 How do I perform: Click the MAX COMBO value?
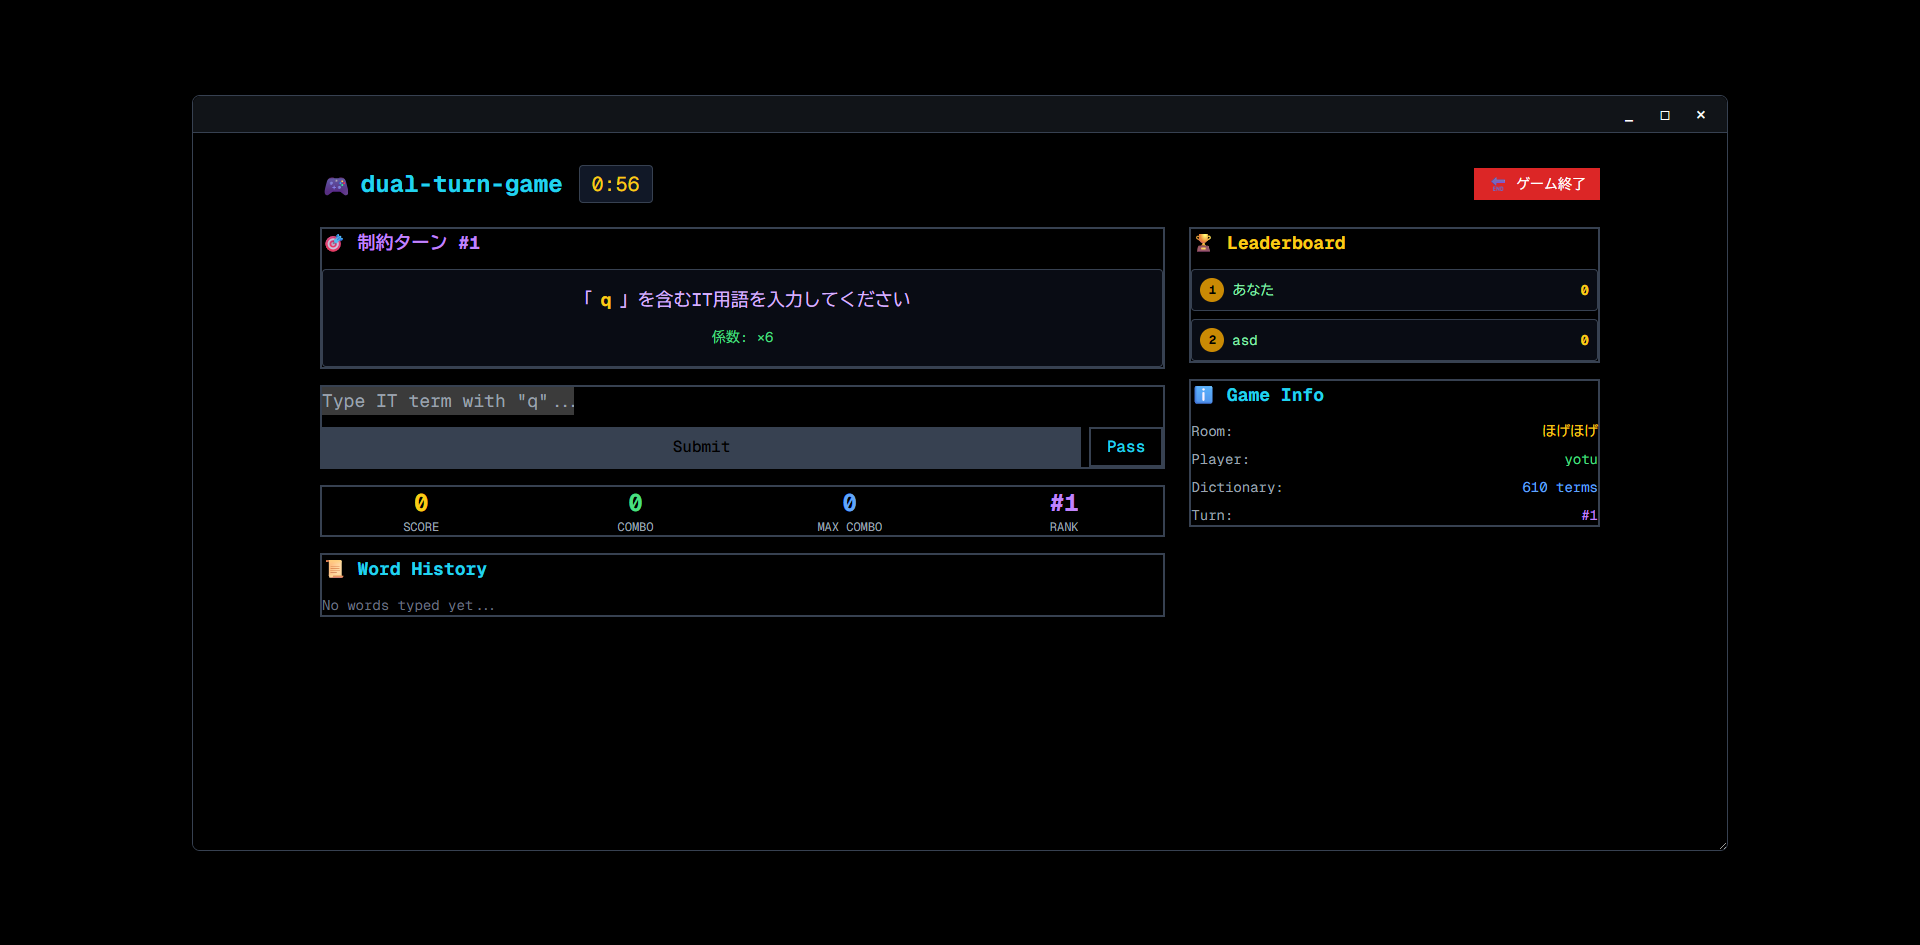[x=849, y=503]
